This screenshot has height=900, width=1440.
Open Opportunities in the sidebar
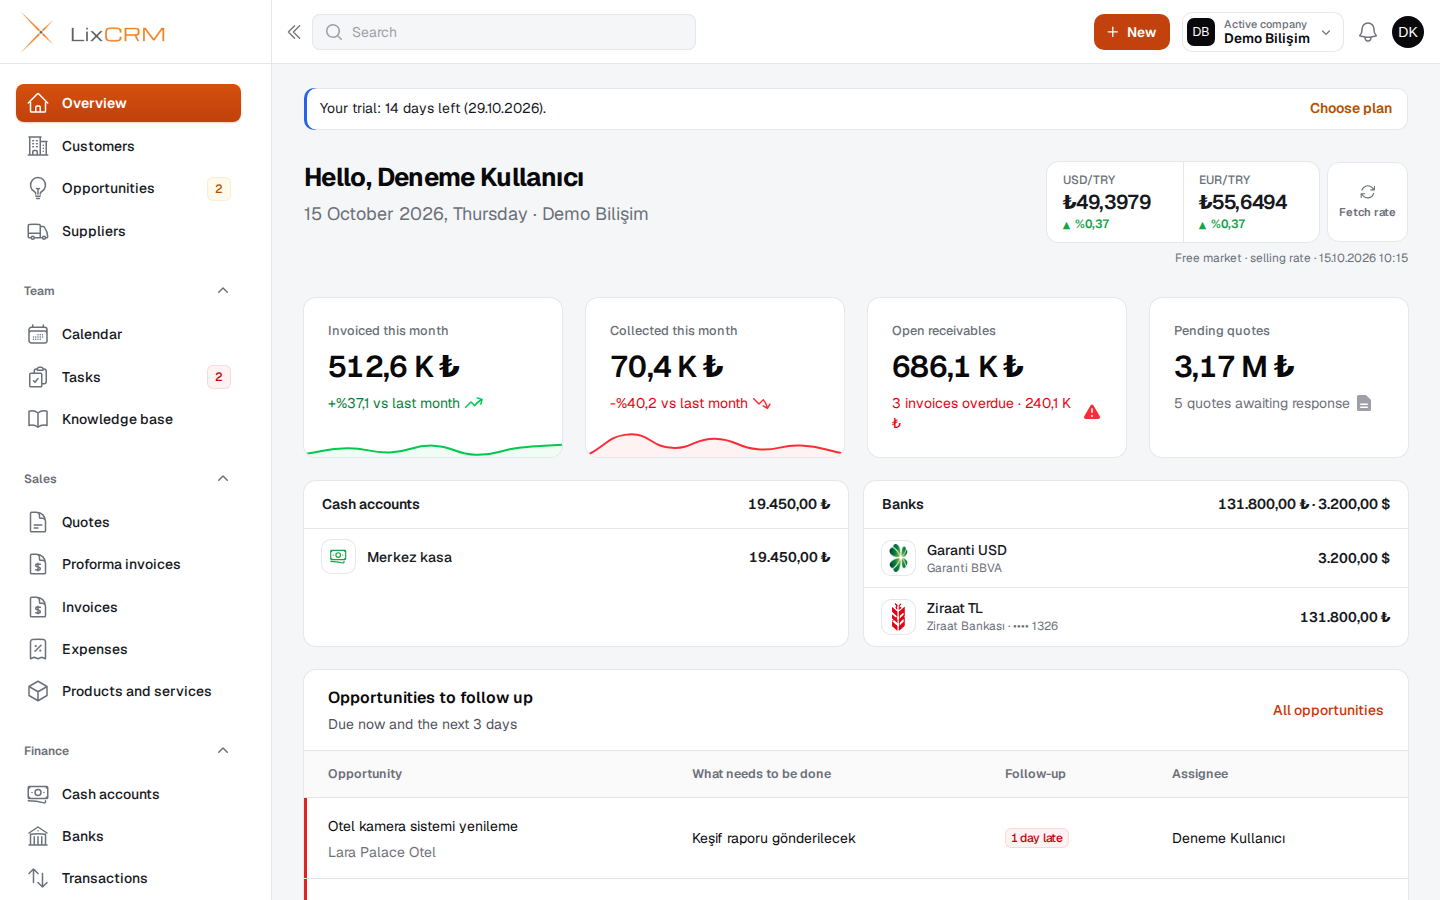128,188
